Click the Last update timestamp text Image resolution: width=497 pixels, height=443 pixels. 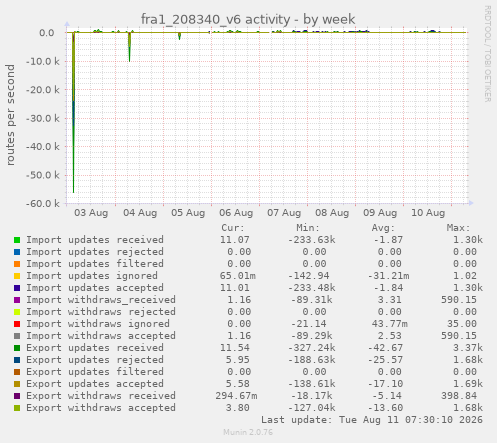(x=372, y=420)
